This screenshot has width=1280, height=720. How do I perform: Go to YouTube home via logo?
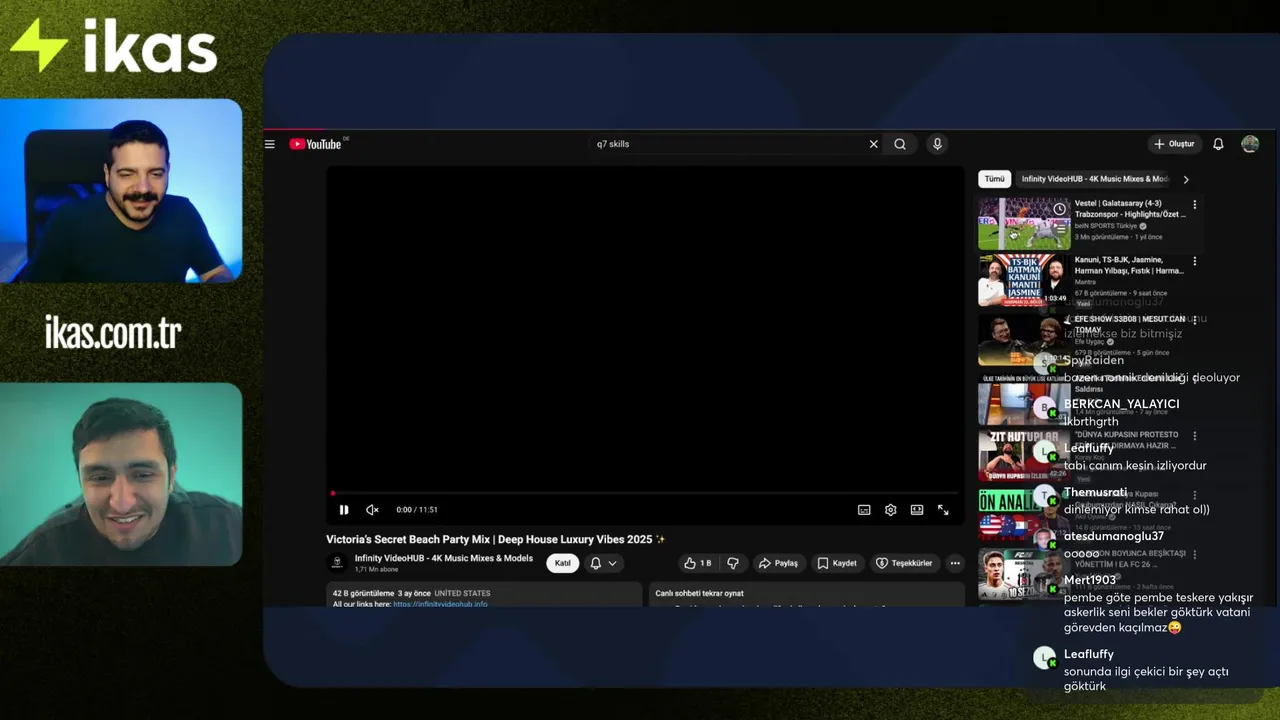tap(316, 144)
